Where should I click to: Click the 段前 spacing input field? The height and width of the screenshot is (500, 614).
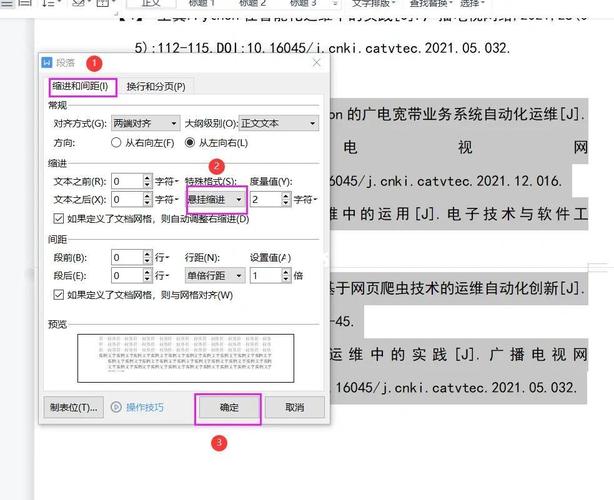coord(126,257)
